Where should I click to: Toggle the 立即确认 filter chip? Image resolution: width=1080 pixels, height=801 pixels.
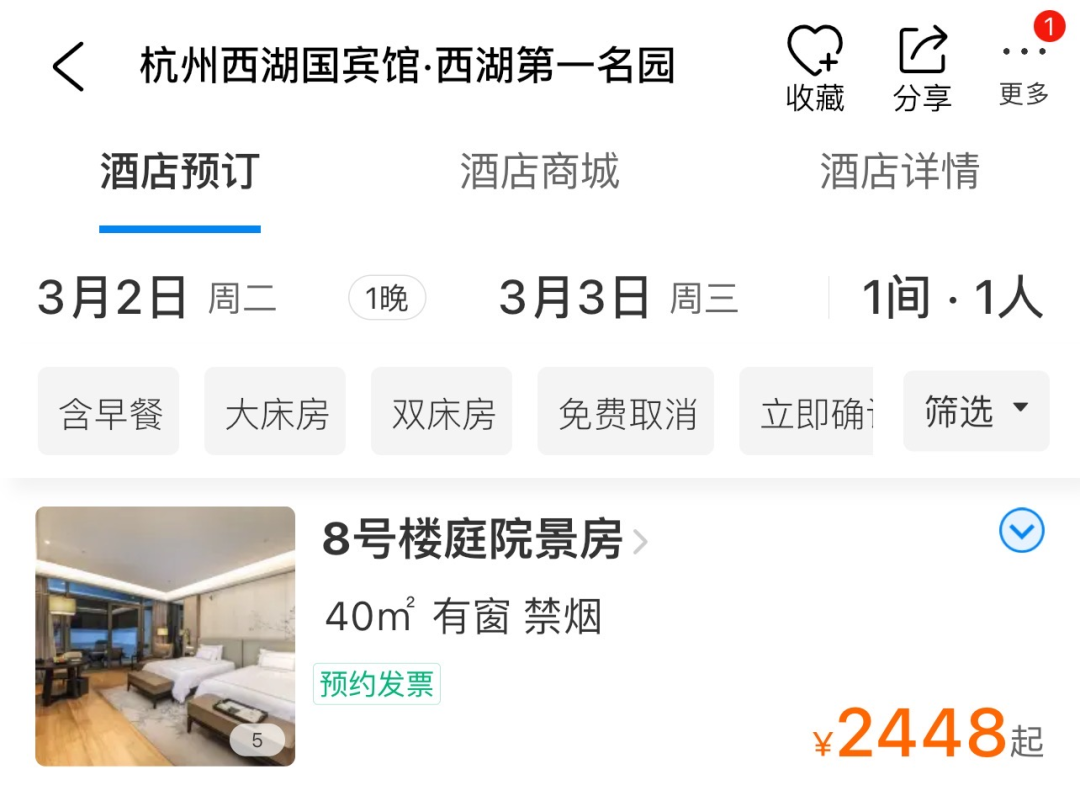[807, 412]
